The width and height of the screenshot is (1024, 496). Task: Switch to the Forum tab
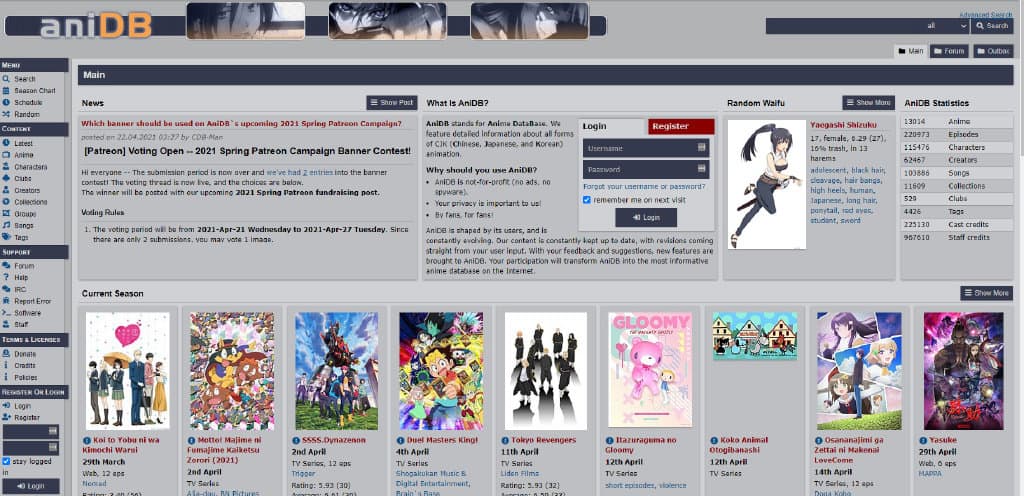[x=948, y=51]
